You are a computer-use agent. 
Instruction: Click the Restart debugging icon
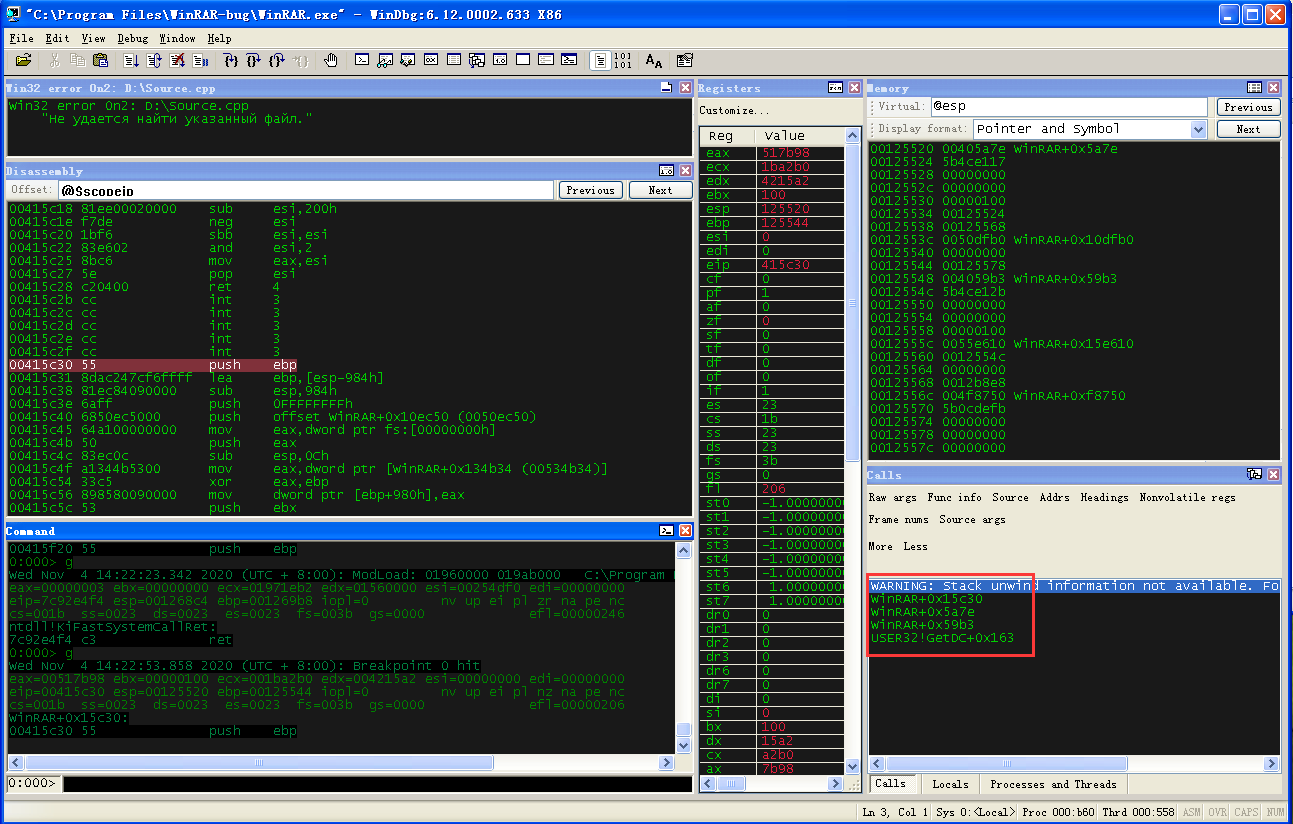pyautogui.click(x=154, y=61)
